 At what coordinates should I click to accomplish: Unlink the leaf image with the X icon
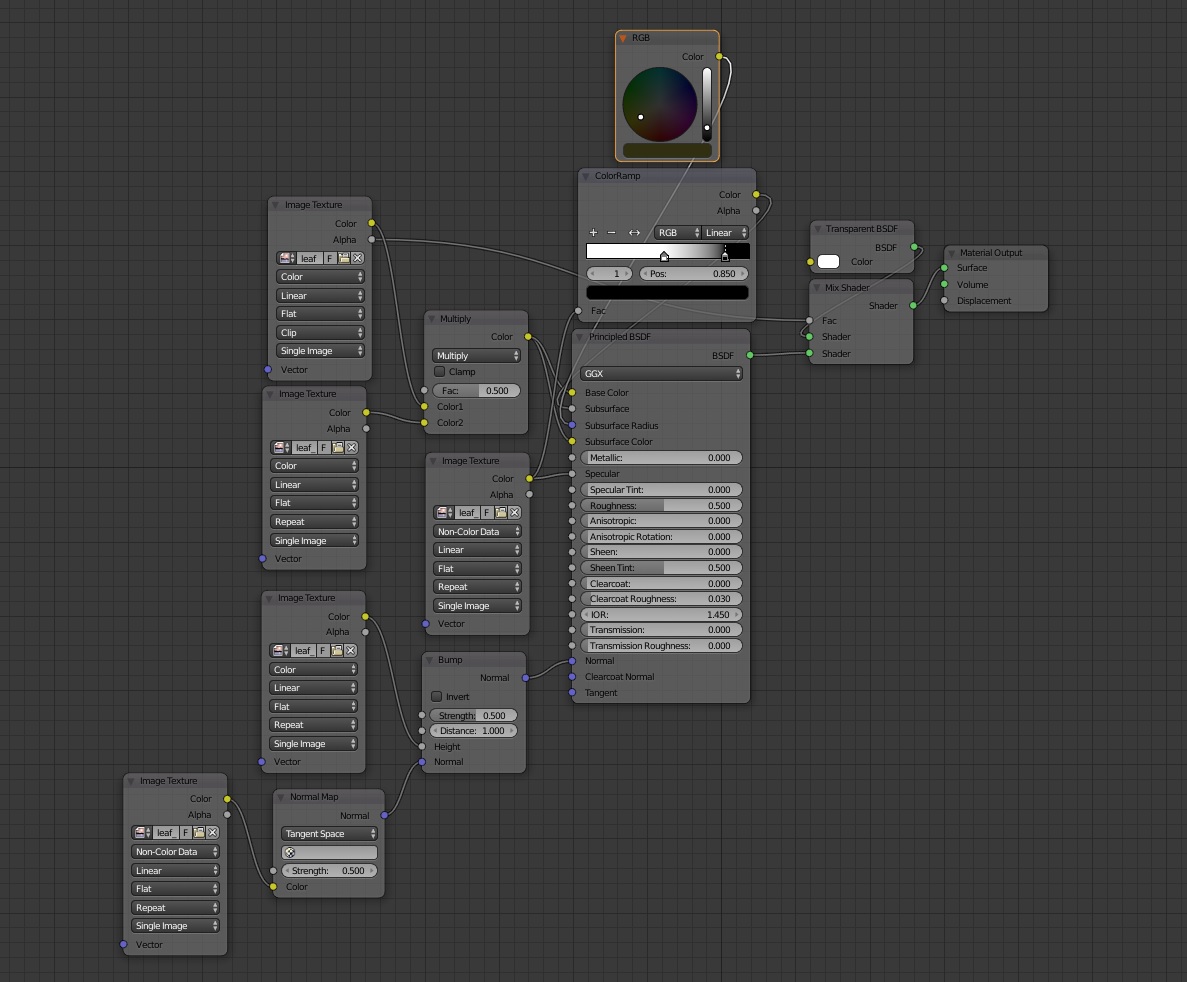tap(357, 258)
